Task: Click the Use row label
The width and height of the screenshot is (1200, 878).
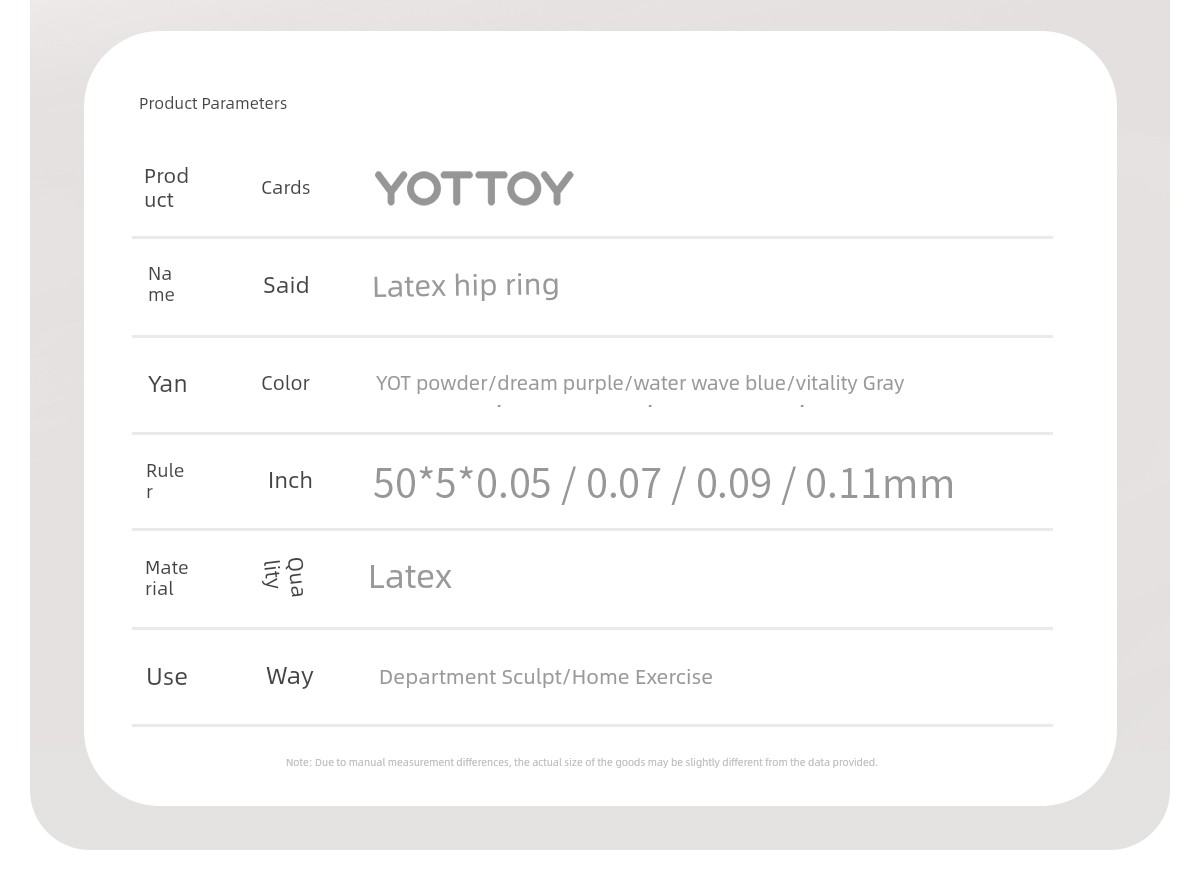Action: tap(167, 677)
